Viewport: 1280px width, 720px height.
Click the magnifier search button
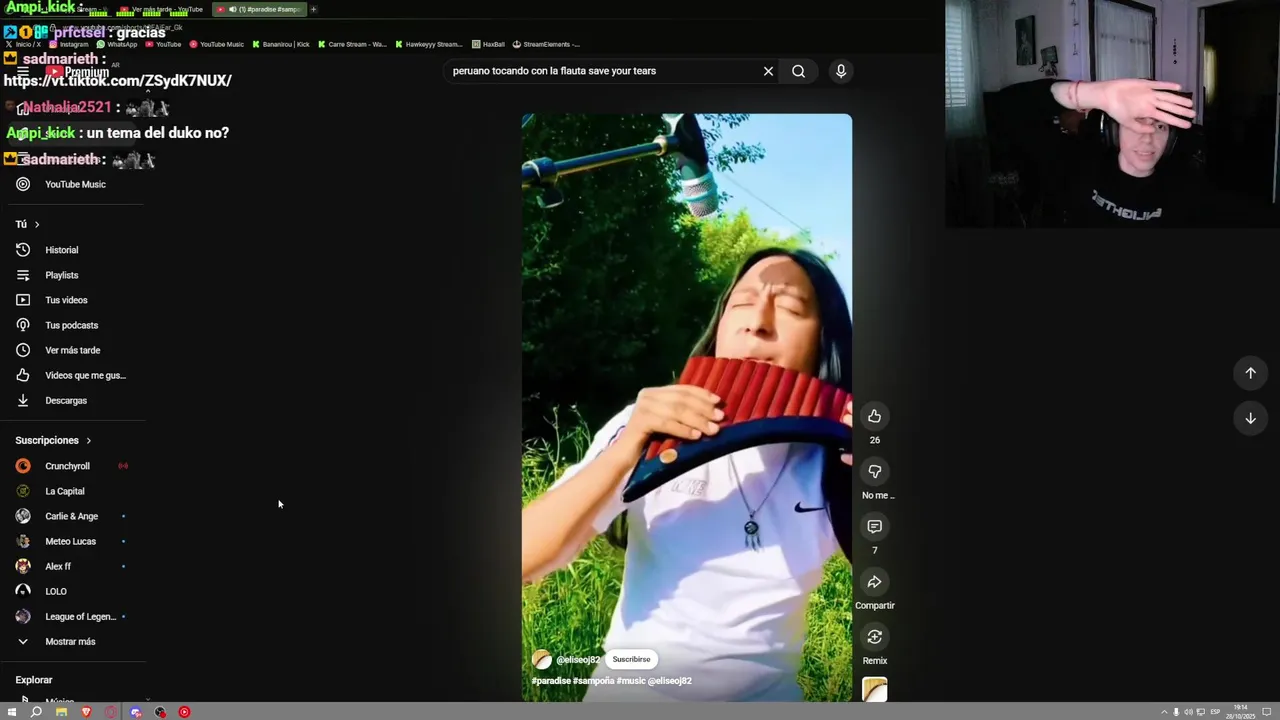click(x=798, y=71)
